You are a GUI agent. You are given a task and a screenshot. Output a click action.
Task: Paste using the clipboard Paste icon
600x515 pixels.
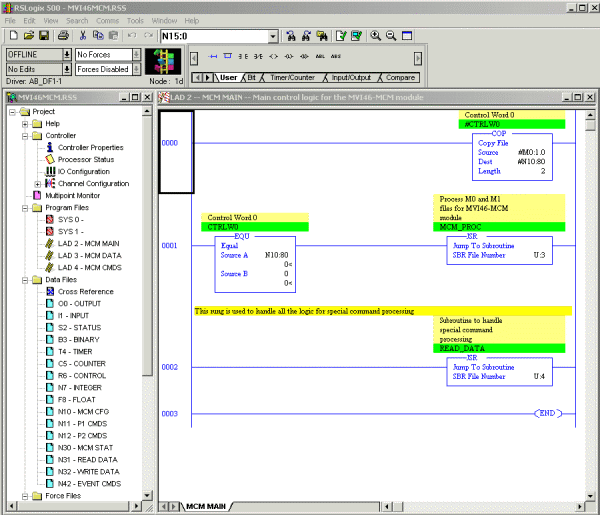(x=114, y=36)
